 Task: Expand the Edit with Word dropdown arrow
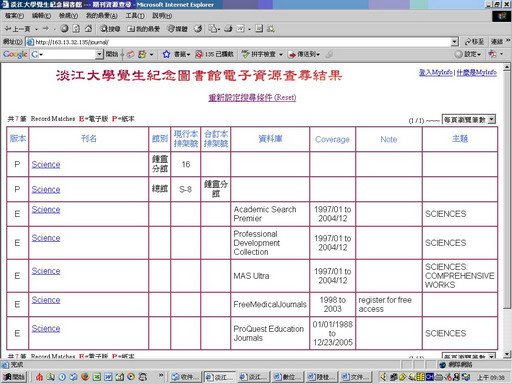pos(249,29)
